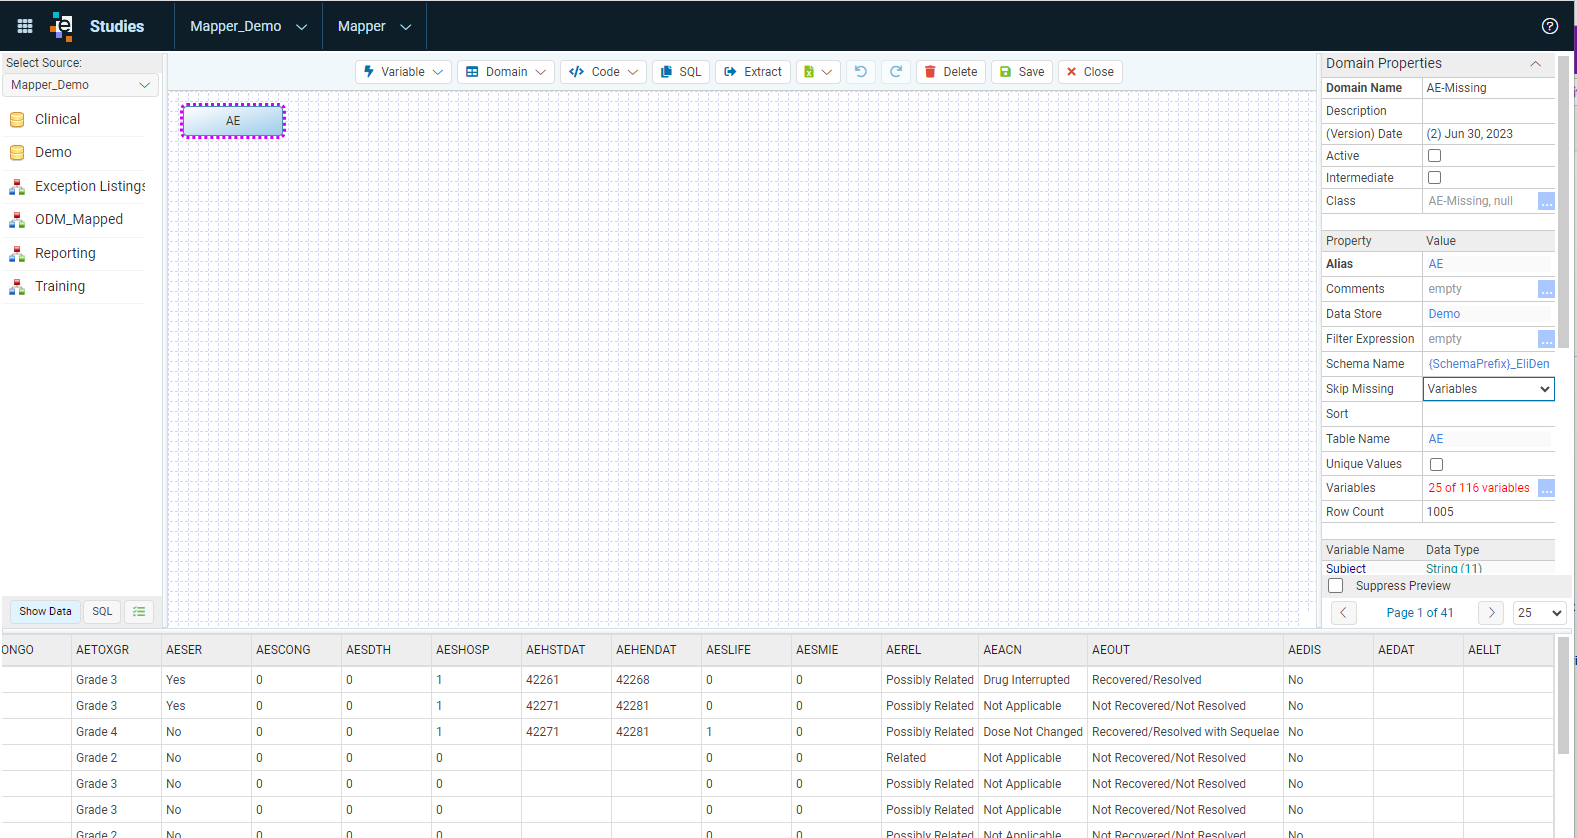Click the Save button
This screenshot has height=838, width=1577.
pyautogui.click(x=1021, y=72)
